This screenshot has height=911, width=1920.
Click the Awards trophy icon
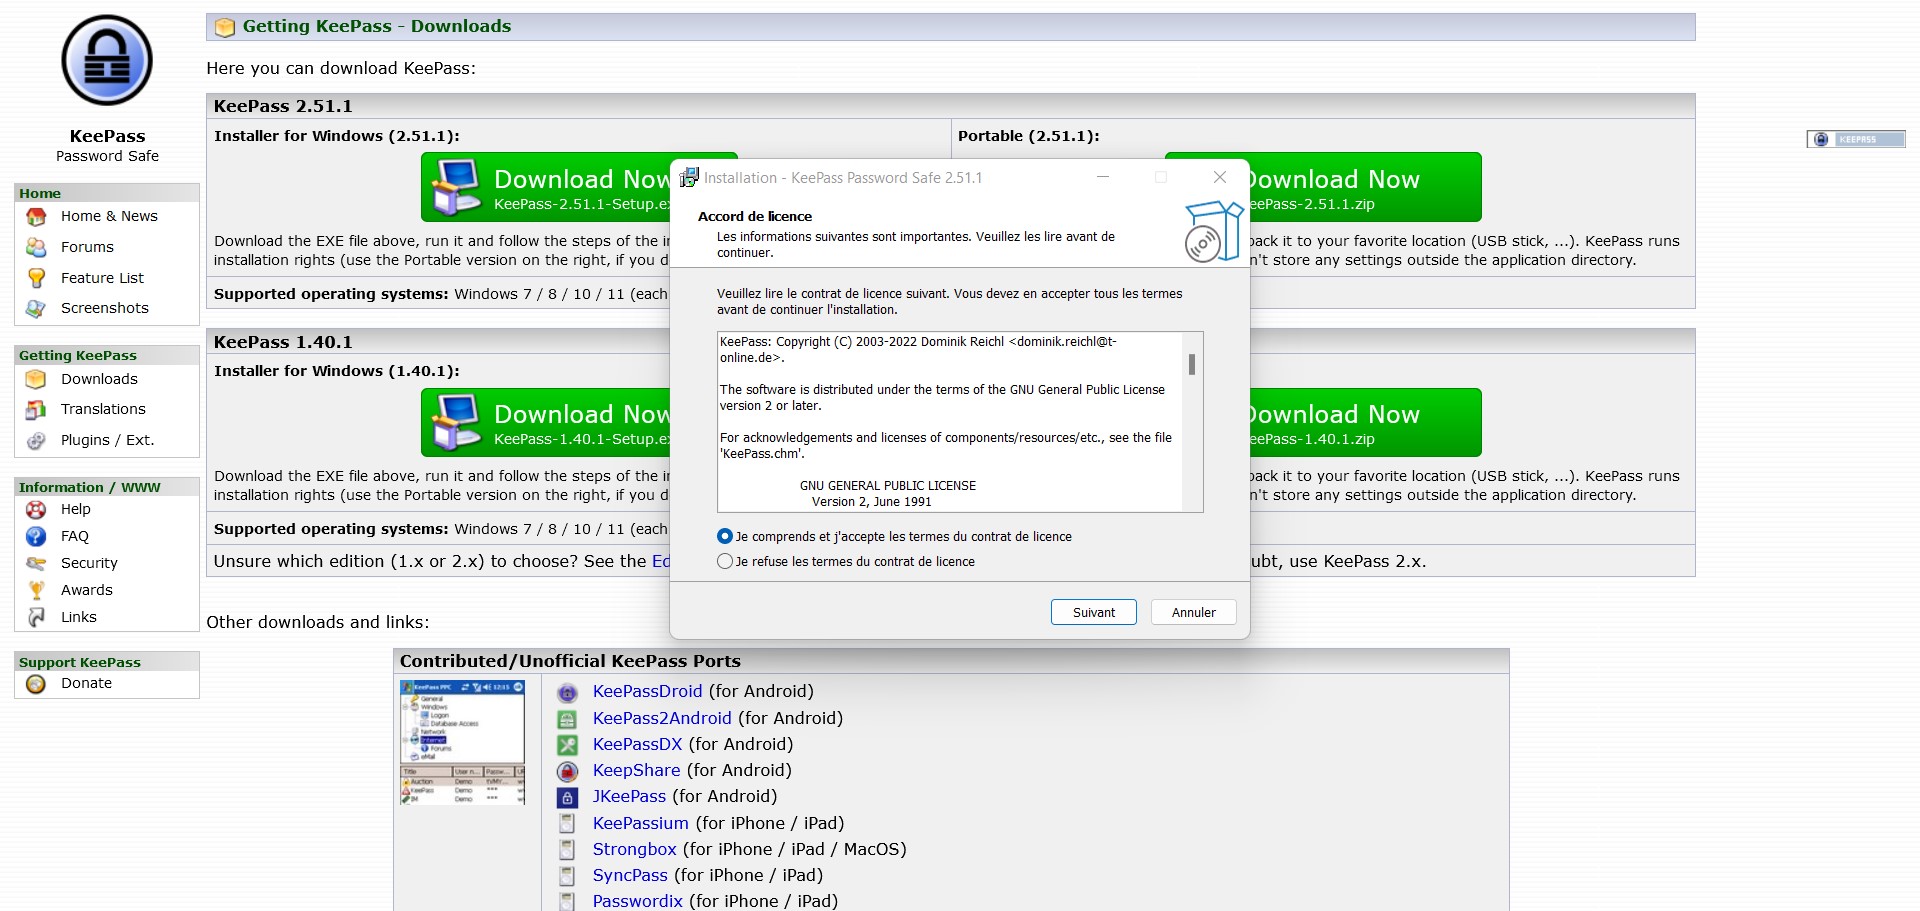click(x=36, y=590)
